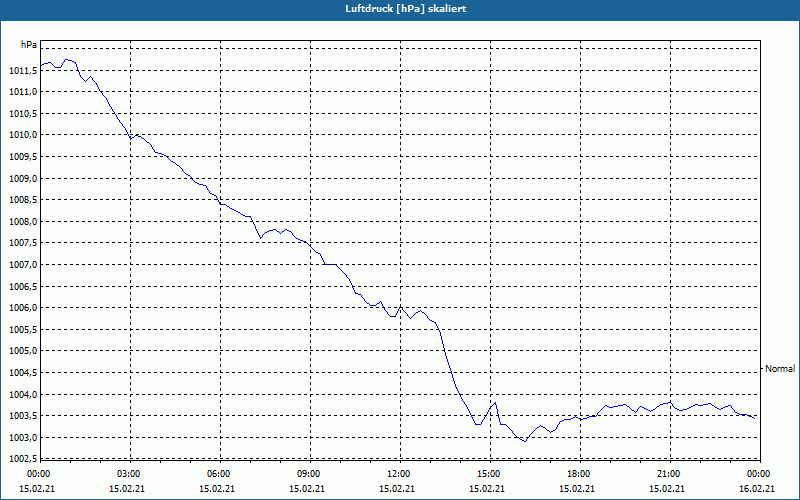Screen dimensions: 800x500
Task: Pick the 1008,0 pressure axis label
Action: click(23, 222)
